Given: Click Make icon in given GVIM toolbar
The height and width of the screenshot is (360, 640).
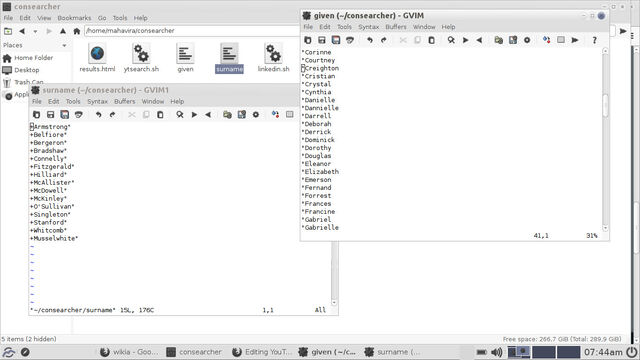Looking at the screenshot, I should (547, 40).
